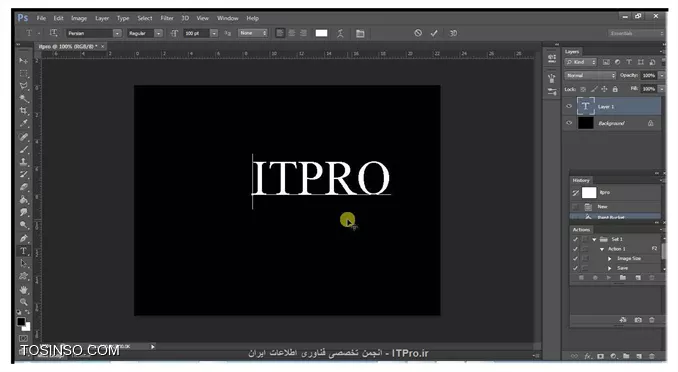Screen dimensions: 678x372
Task: Open the Warp Text dialog
Action: (341, 33)
